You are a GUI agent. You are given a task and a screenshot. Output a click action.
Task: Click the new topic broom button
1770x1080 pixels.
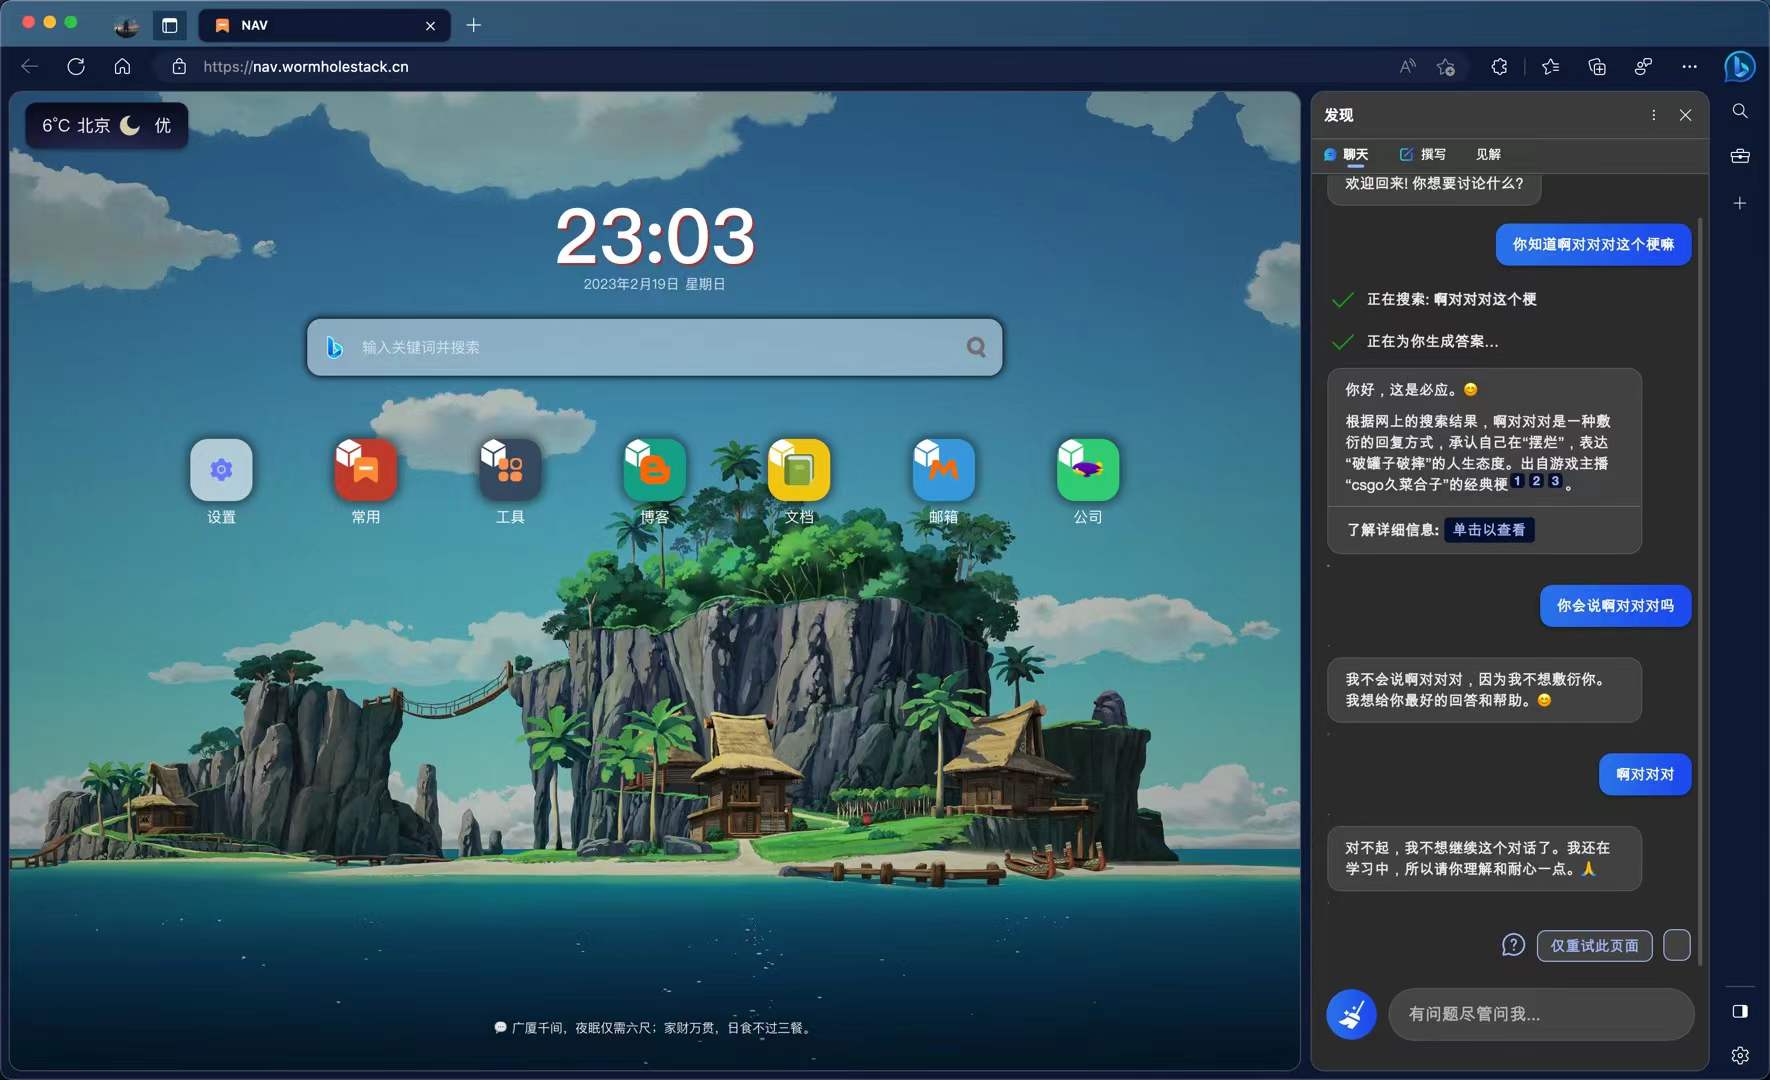point(1351,1014)
